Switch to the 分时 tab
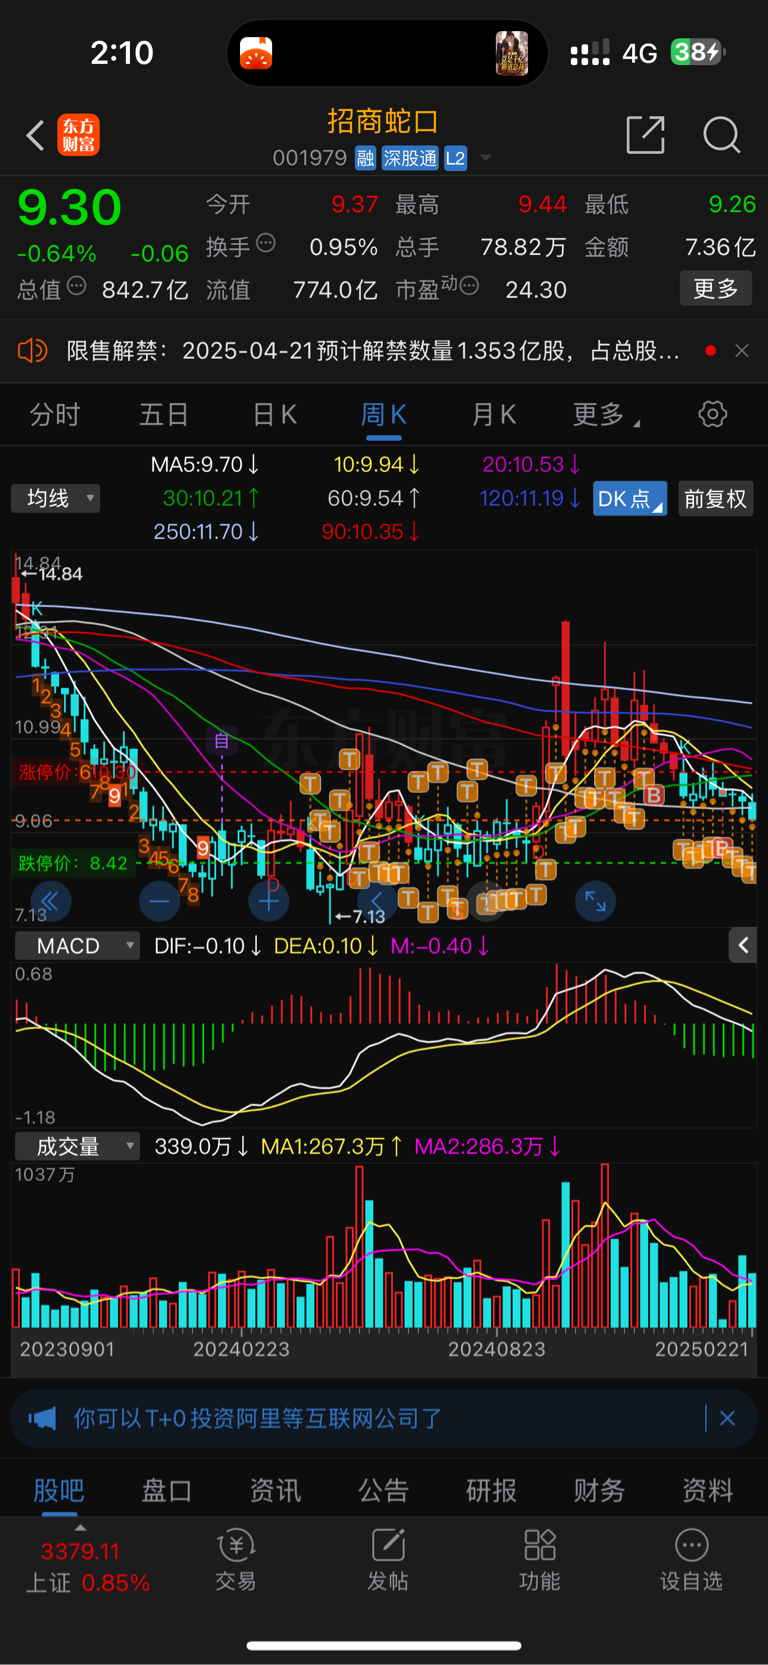The width and height of the screenshot is (768, 1665). click(55, 415)
